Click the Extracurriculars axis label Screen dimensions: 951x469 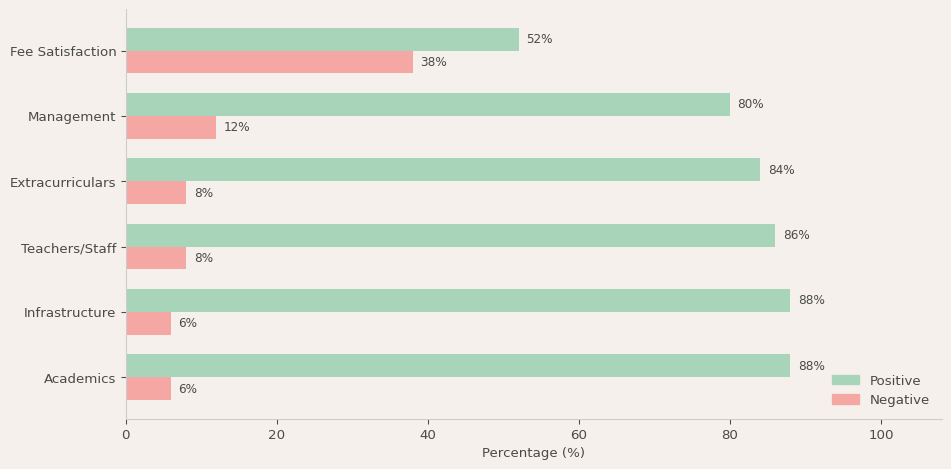63,183
